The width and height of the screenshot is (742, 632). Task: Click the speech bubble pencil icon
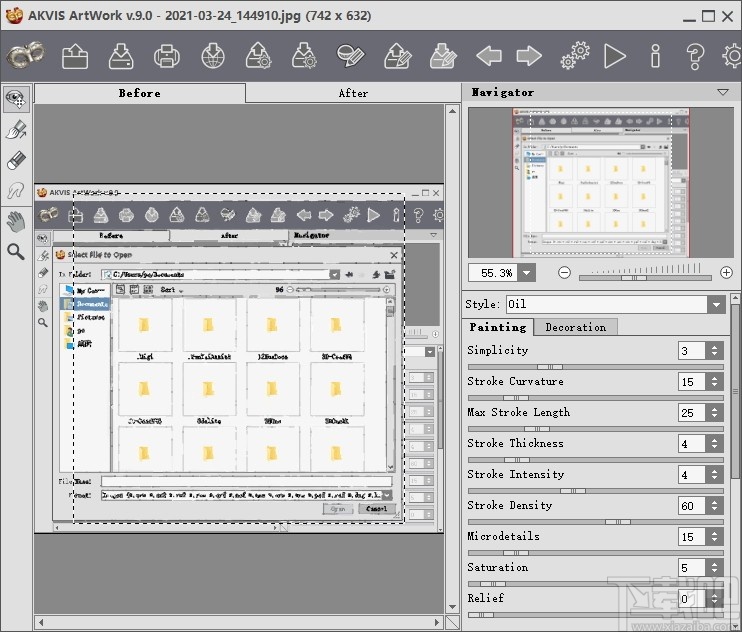[x=351, y=56]
